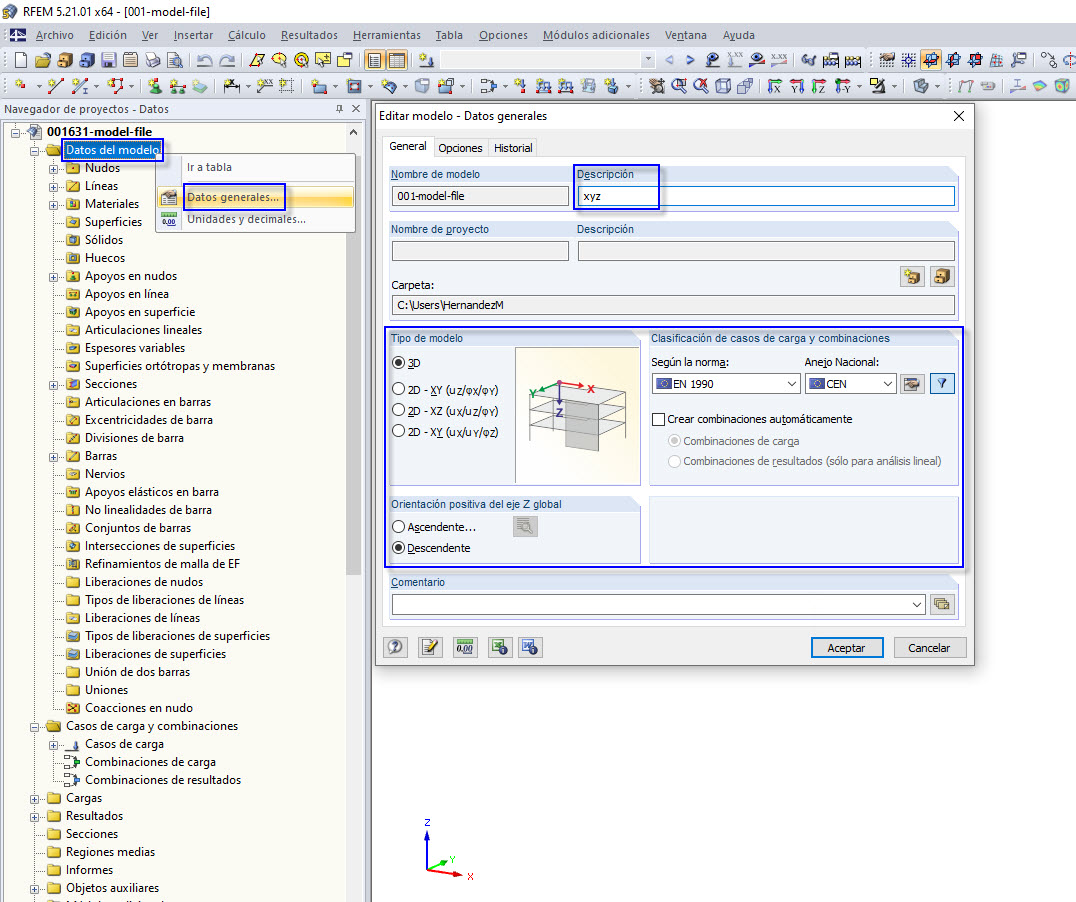This screenshot has width=1076, height=902.
Task: Select the 3D model type radio
Action: pyautogui.click(x=398, y=362)
